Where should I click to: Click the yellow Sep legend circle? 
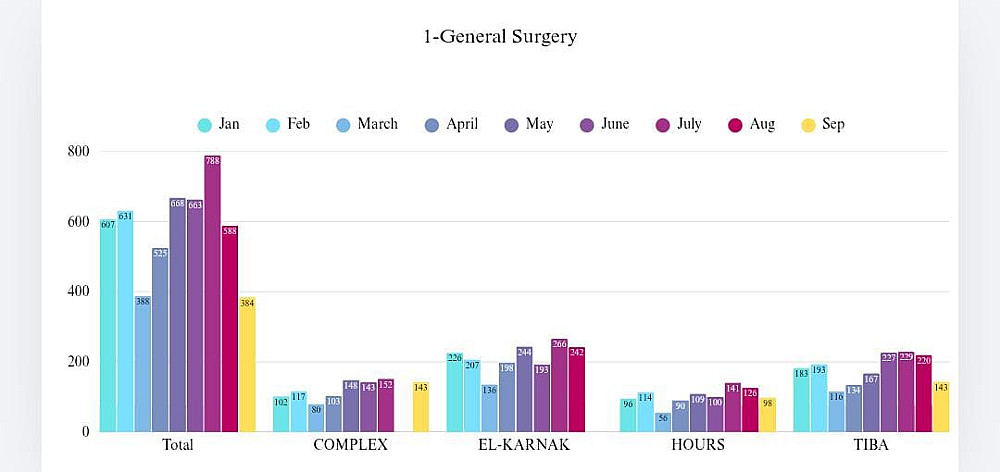coord(808,125)
